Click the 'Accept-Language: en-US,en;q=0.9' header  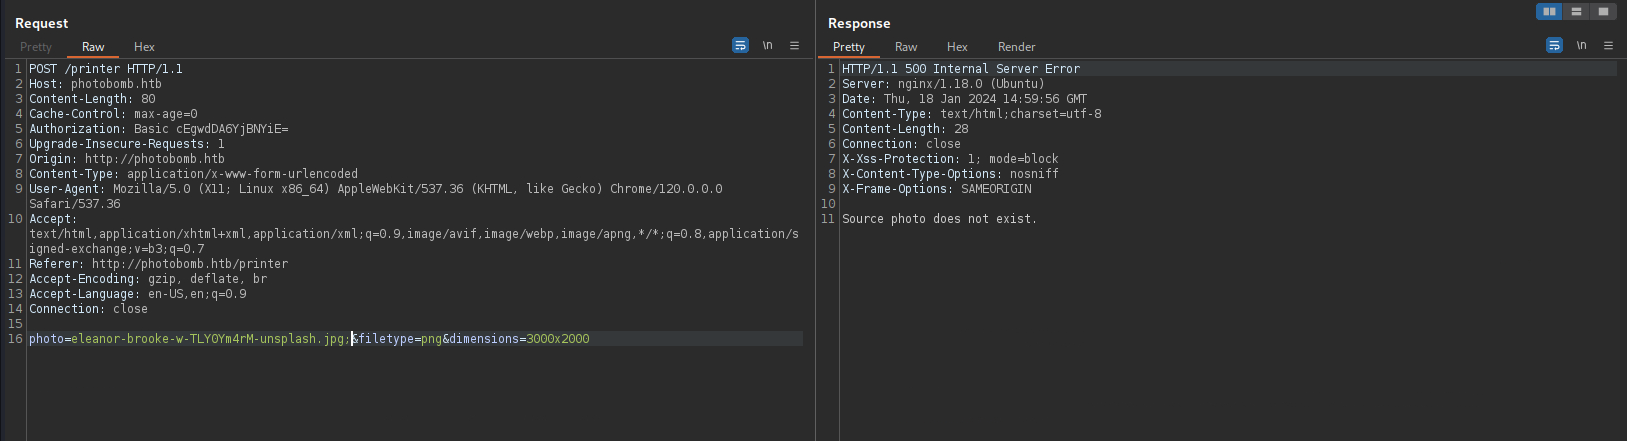click(x=138, y=294)
